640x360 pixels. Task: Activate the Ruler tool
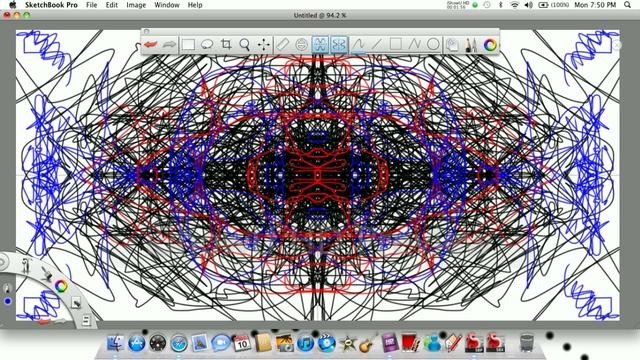coord(282,44)
